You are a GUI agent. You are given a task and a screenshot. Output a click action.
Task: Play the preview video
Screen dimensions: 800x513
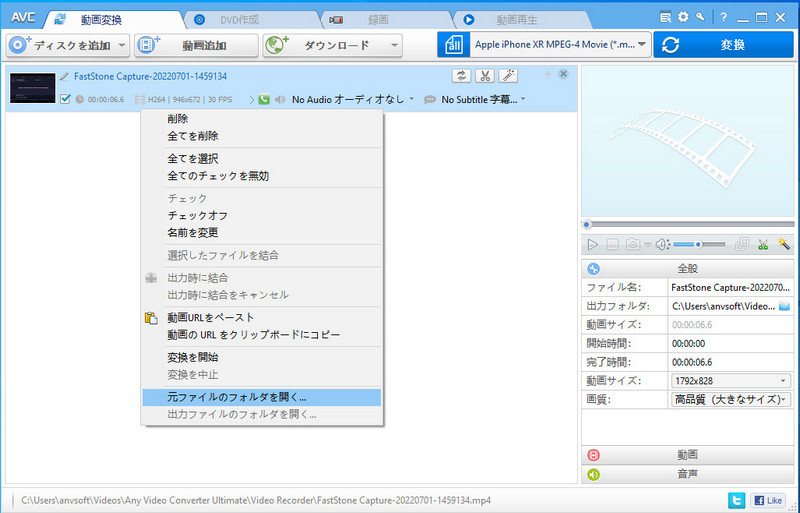pos(593,245)
